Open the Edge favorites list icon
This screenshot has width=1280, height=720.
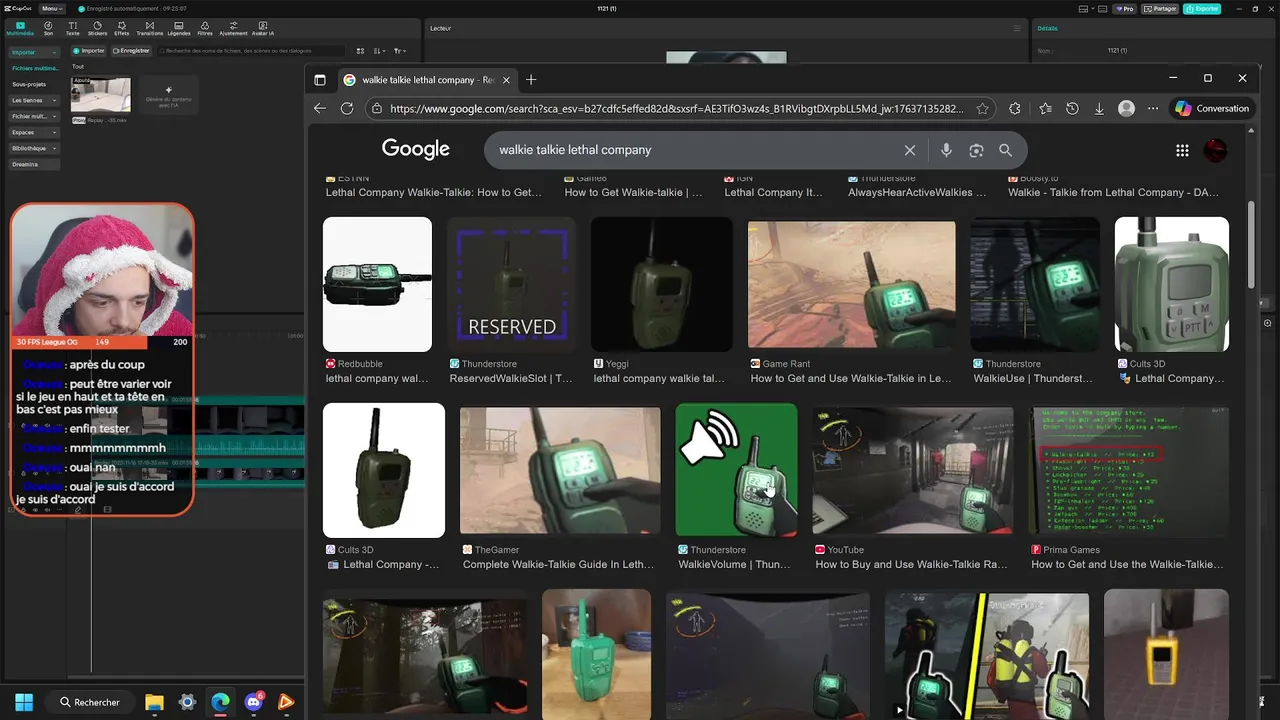click(1045, 108)
